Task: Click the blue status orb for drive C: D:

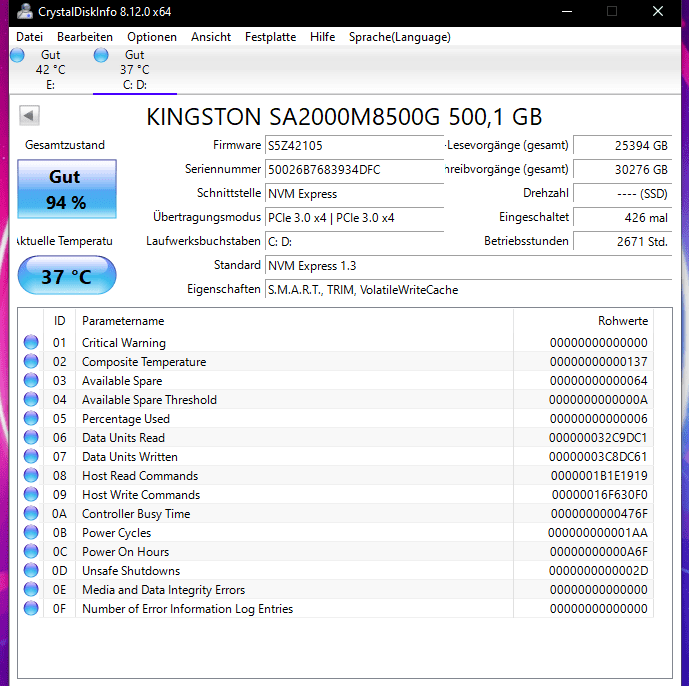Action: [x=101, y=55]
